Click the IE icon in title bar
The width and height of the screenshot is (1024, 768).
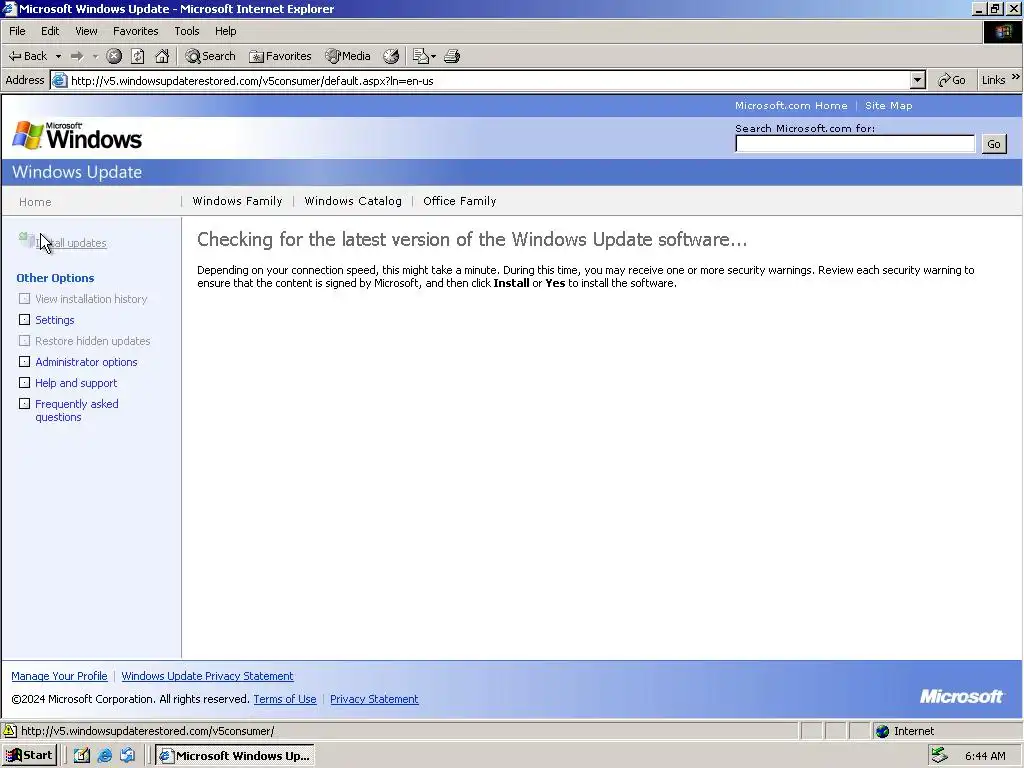[9, 8]
